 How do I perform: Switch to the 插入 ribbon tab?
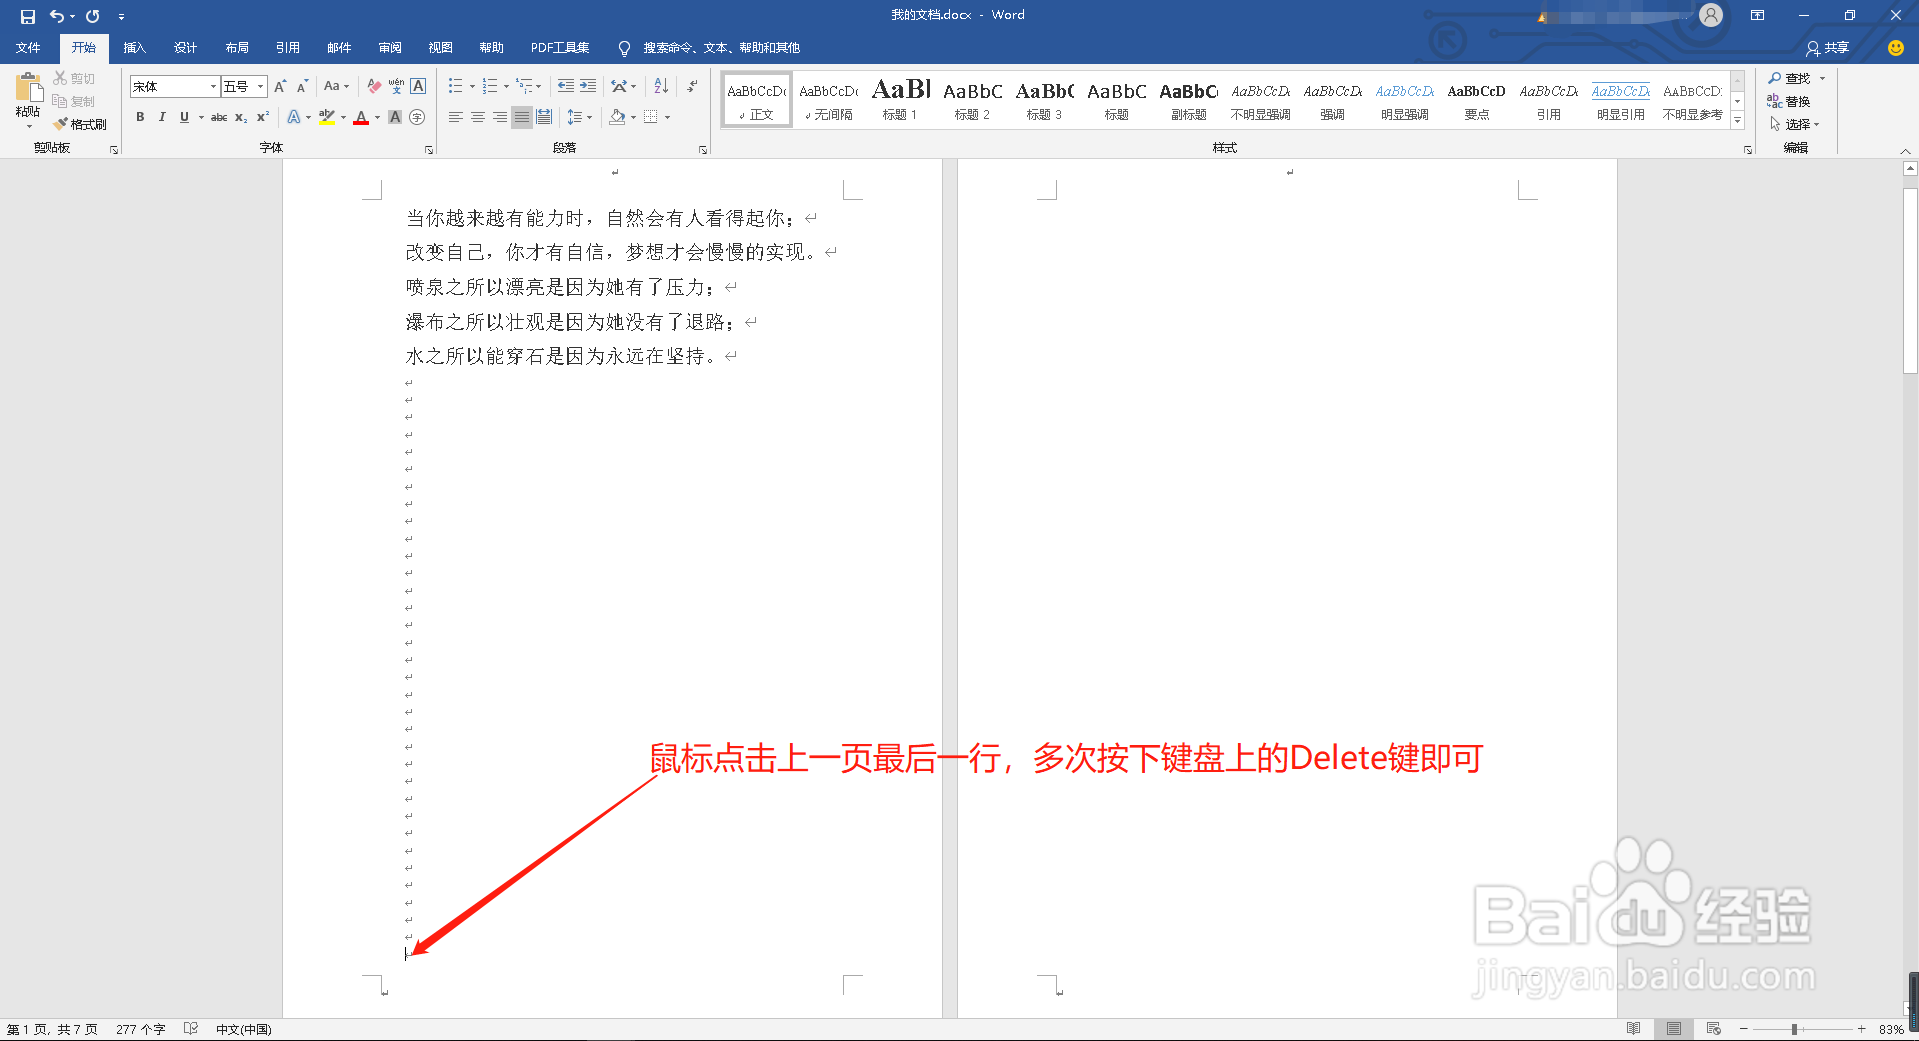coord(135,47)
